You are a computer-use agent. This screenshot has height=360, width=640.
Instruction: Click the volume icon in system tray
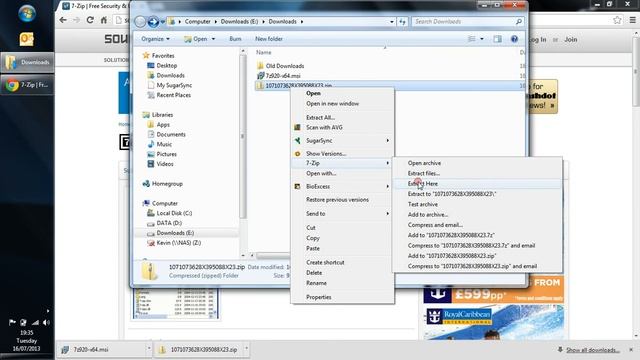(x=46, y=322)
